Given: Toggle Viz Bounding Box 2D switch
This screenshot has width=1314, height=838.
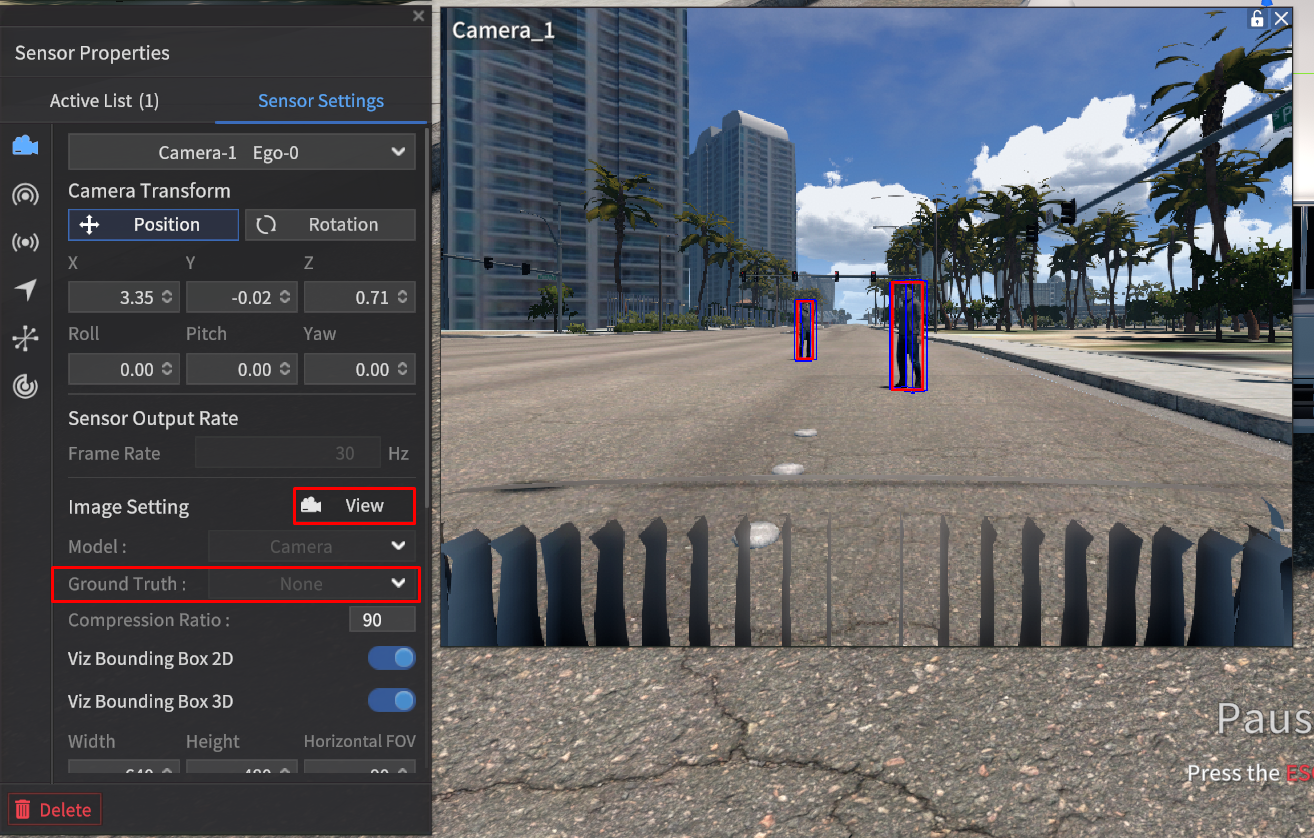Looking at the screenshot, I should (x=391, y=658).
